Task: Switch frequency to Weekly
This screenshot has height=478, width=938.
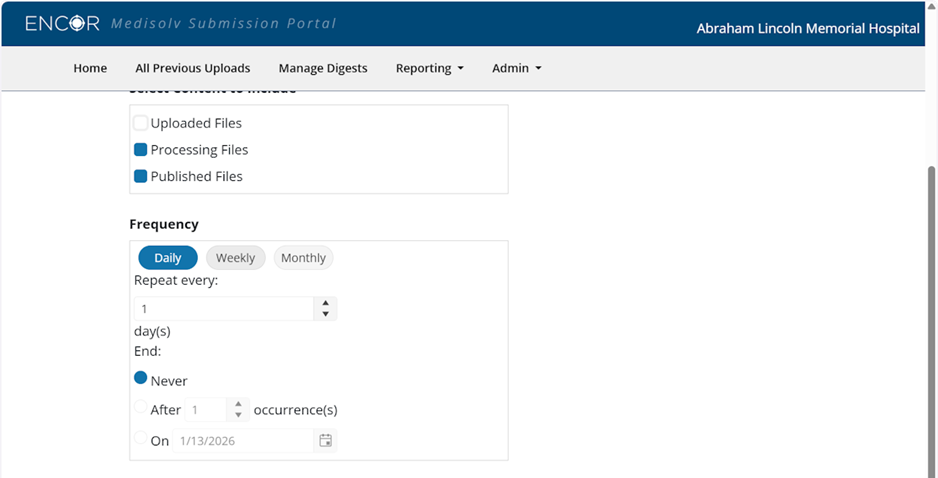Action: pyautogui.click(x=236, y=258)
